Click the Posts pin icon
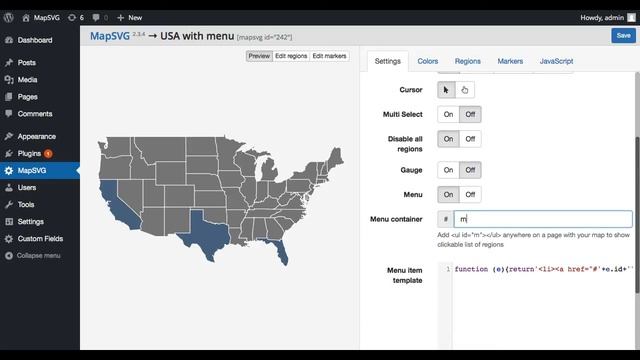The height and width of the screenshot is (360, 640). pyautogui.click(x=9, y=62)
